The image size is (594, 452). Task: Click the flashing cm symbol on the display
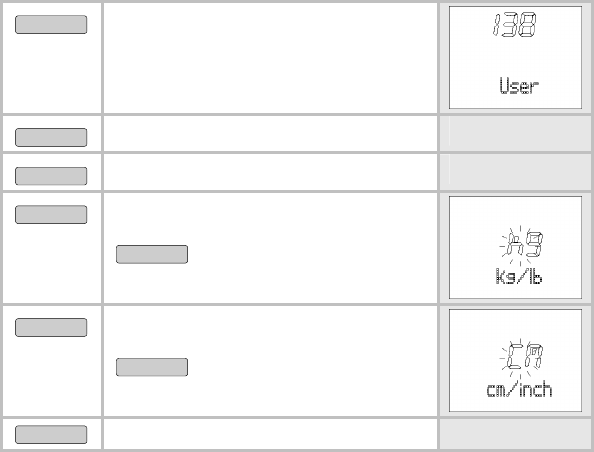(522, 357)
